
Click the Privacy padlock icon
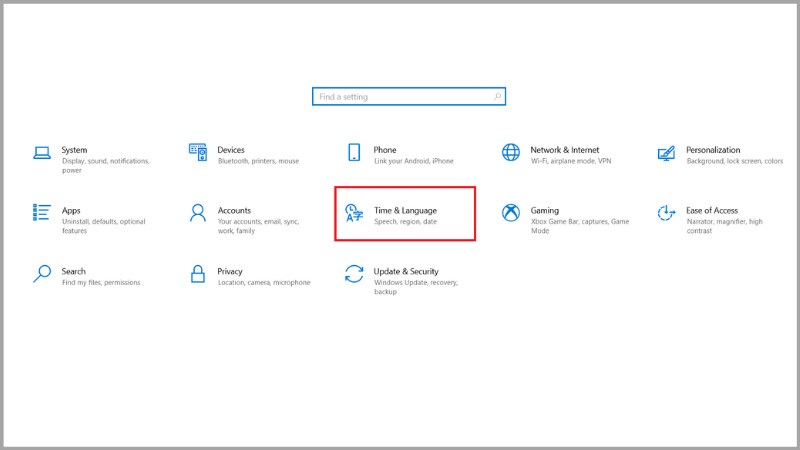pyautogui.click(x=198, y=273)
